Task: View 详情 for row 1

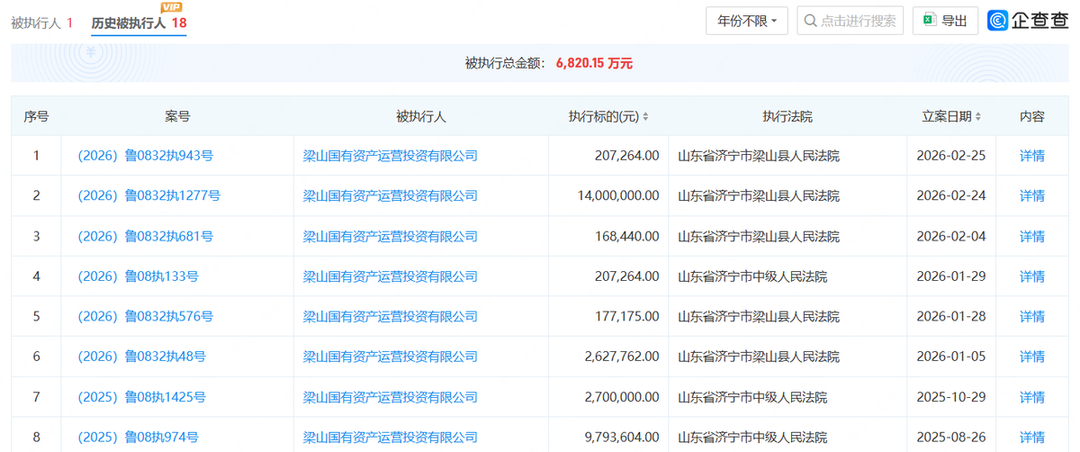Action: 1032,156
